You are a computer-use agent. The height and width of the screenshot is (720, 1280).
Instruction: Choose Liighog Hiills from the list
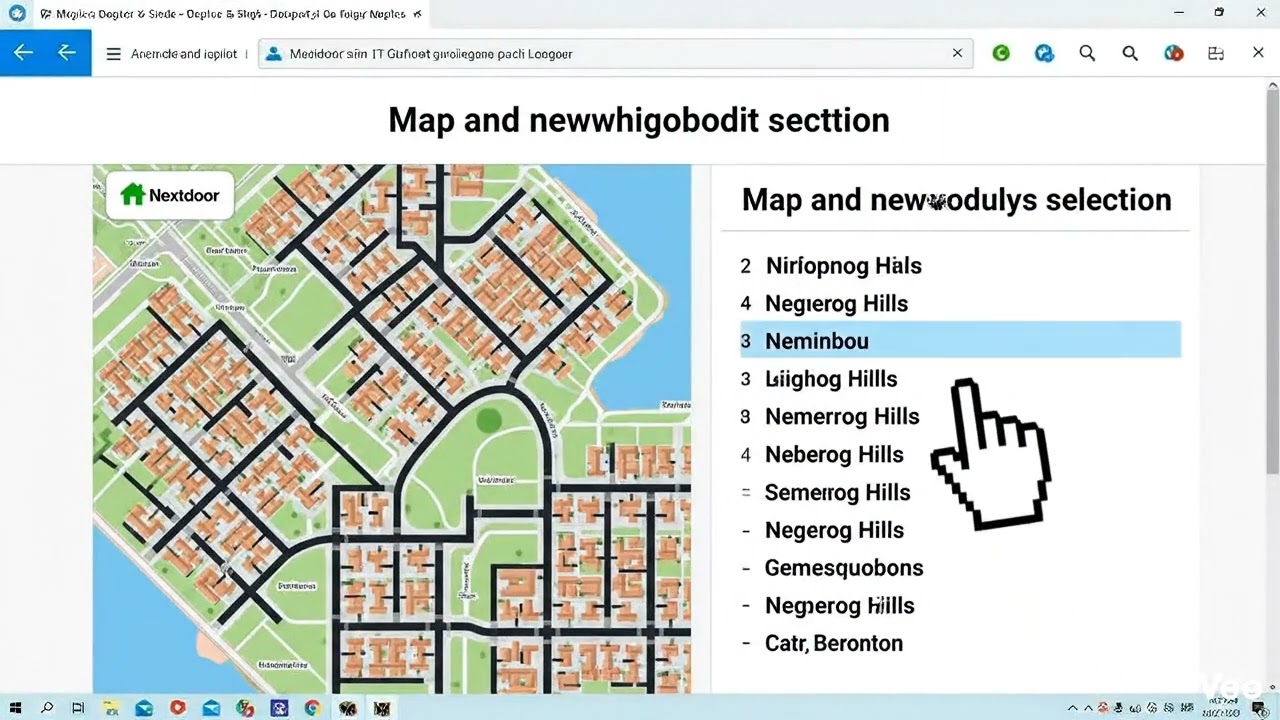(x=831, y=379)
